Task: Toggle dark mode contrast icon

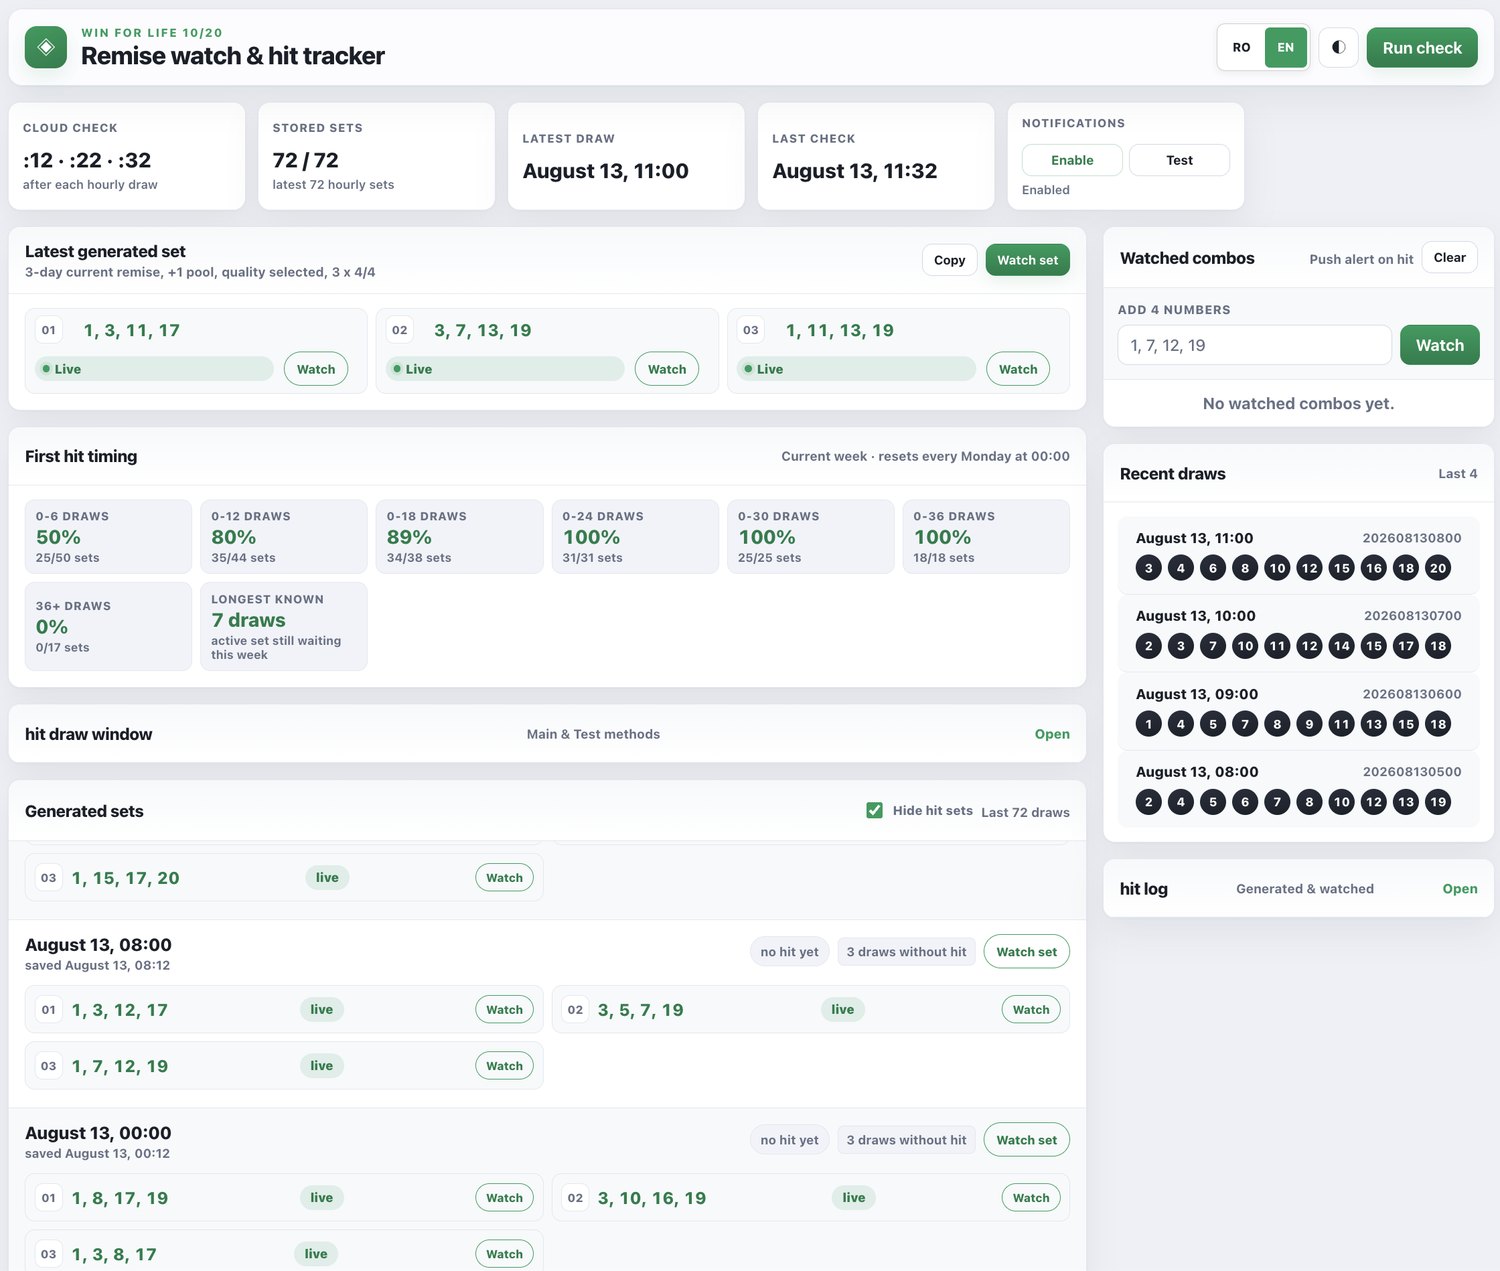Action: 1339,47
